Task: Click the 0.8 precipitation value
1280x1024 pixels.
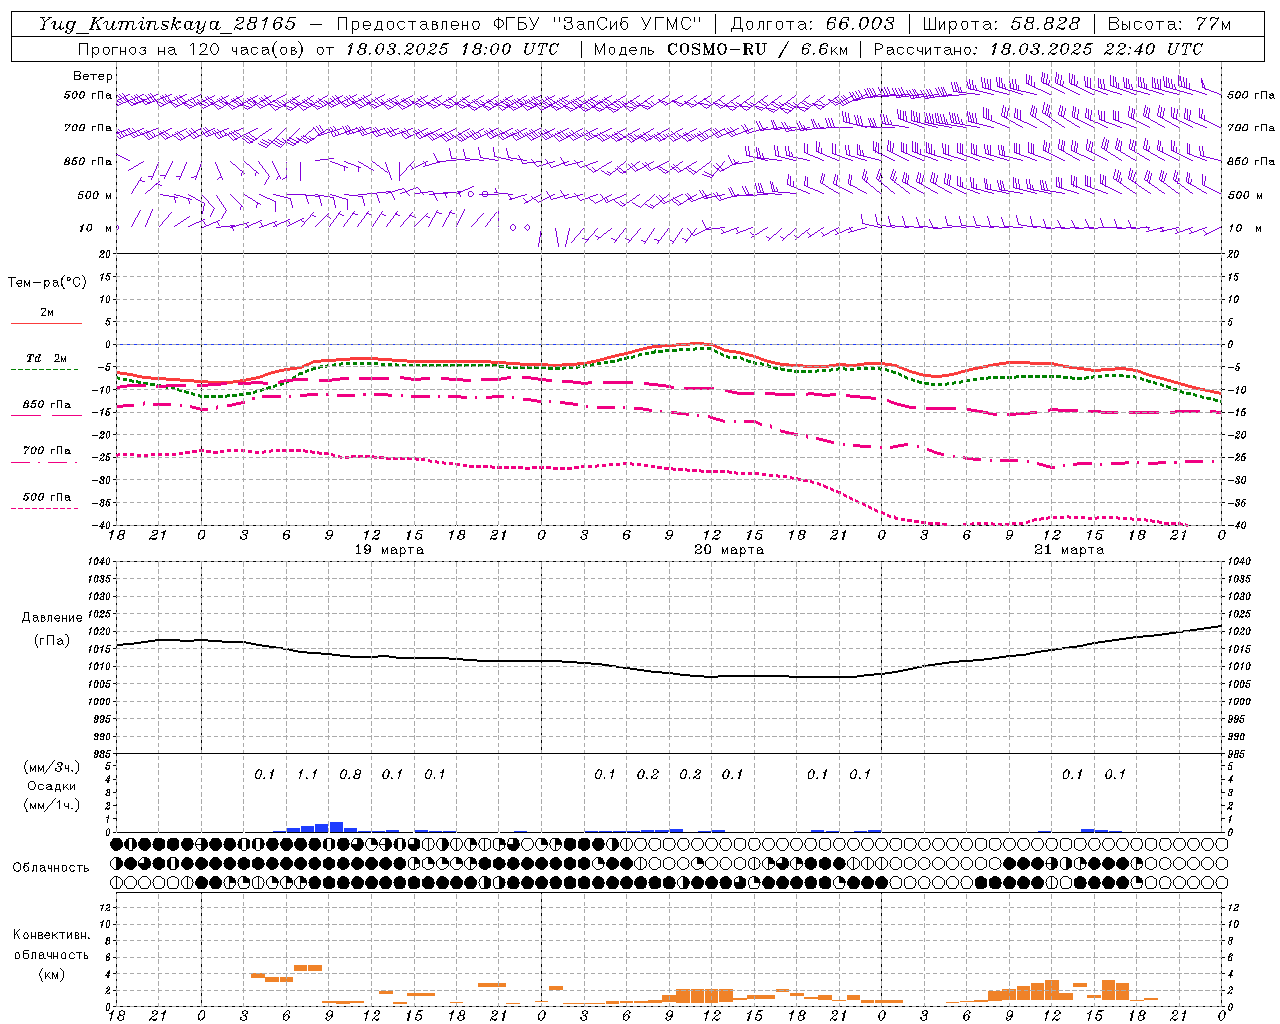Action: coord(350,774)
